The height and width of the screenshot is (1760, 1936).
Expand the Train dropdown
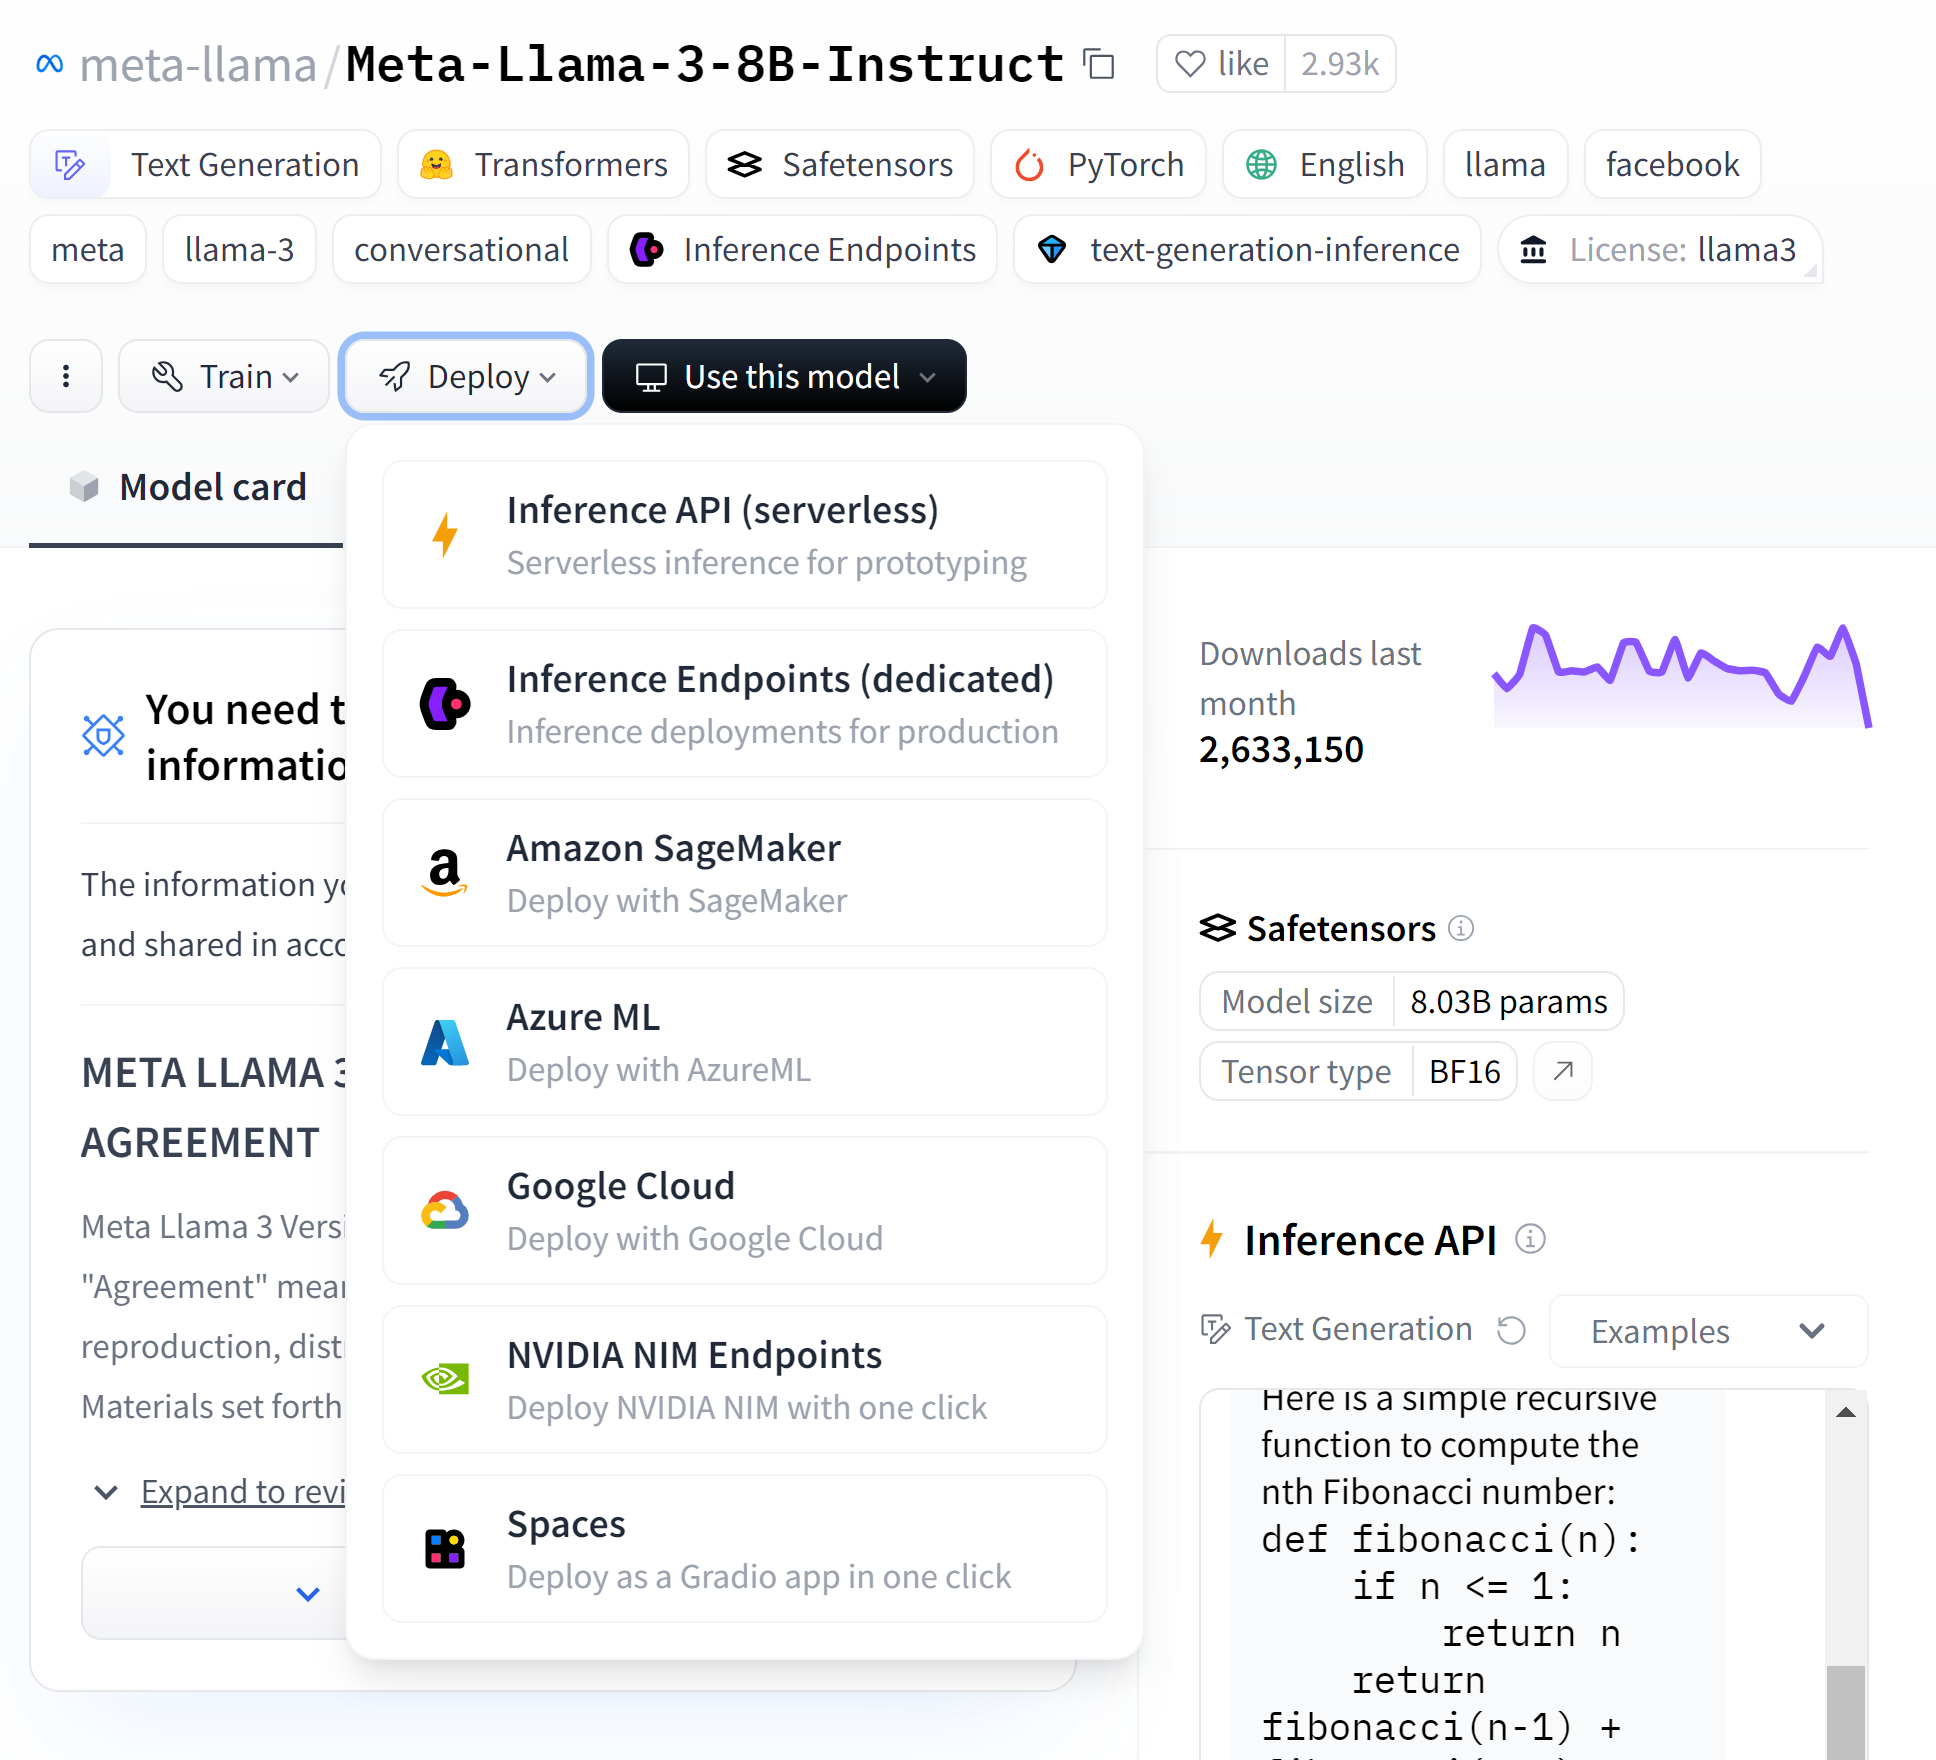click(224, 376)
